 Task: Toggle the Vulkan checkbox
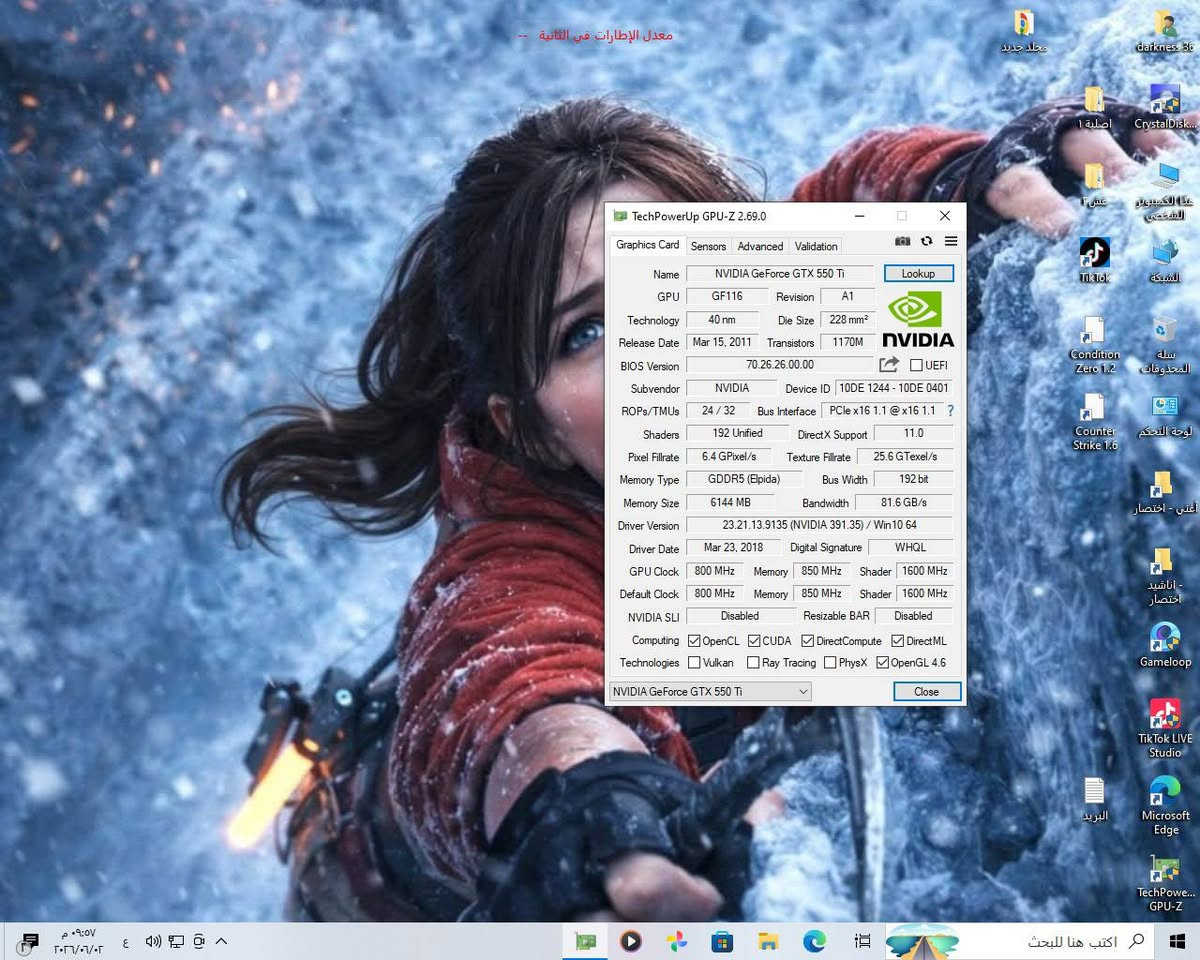[694, 662]
